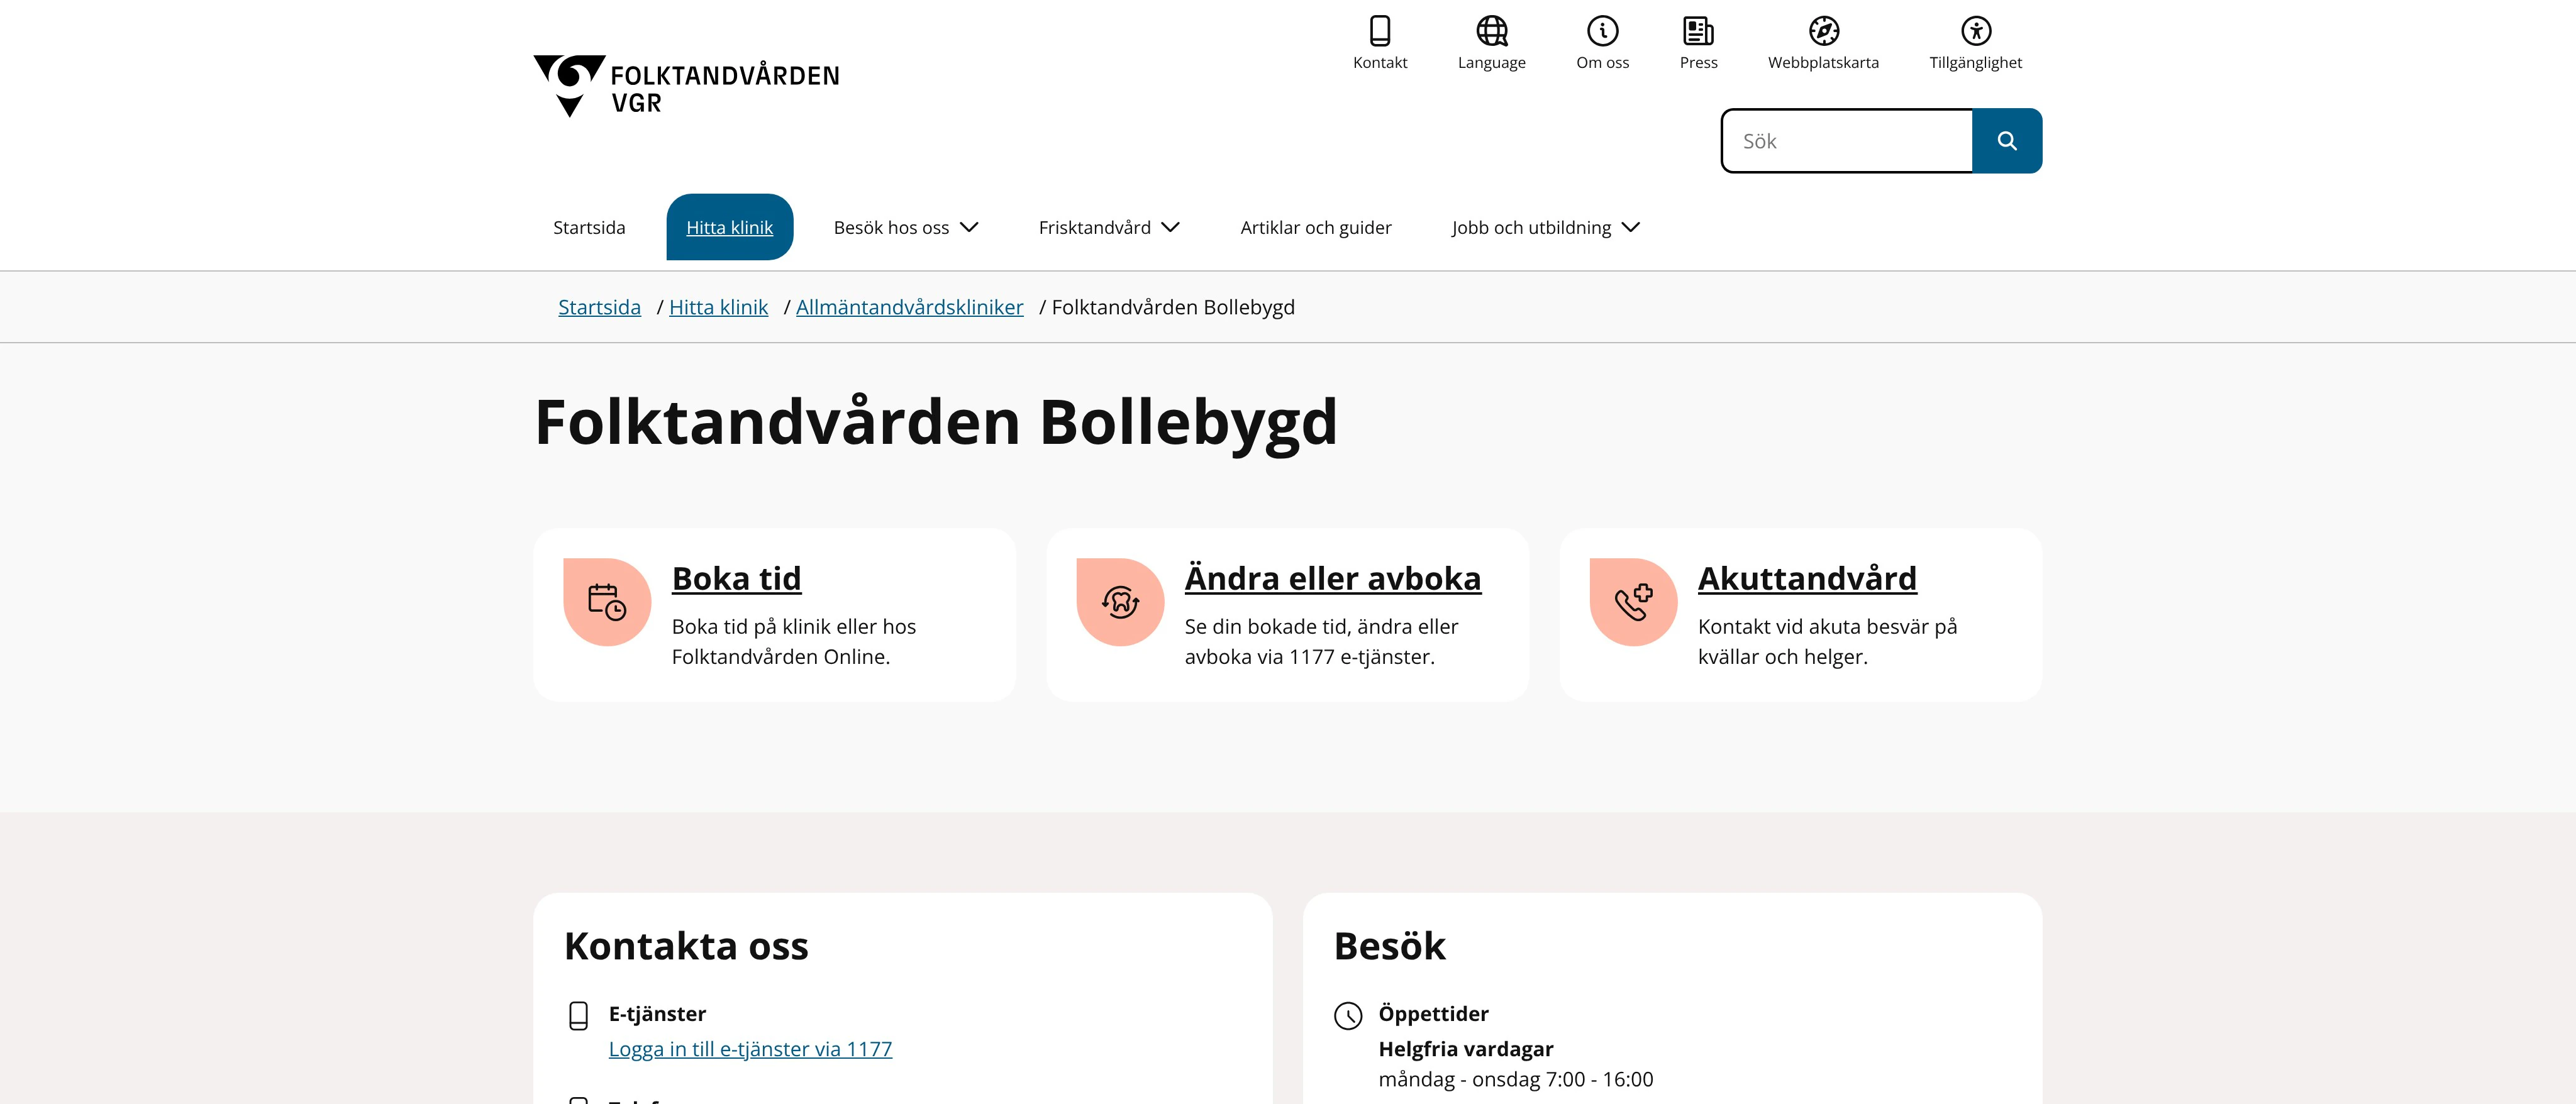2576x1104 pixels.
Task: Click the Press newspaper icon
Action: [x=1698, y=31]
